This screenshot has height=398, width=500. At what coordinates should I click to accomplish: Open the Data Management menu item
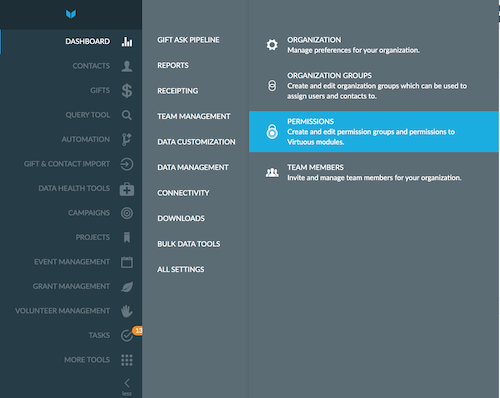pyautogui.click(x=193, y=167)
